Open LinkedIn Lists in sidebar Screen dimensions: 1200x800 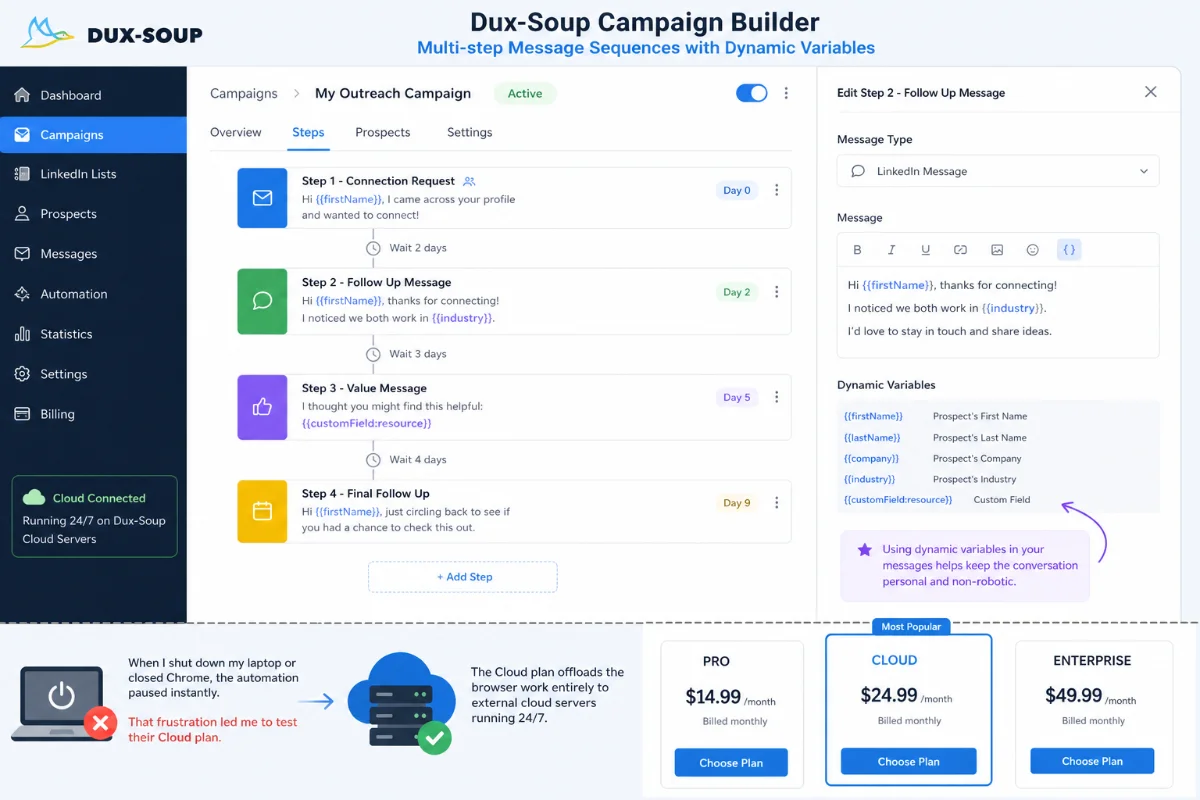pos(93,174)
